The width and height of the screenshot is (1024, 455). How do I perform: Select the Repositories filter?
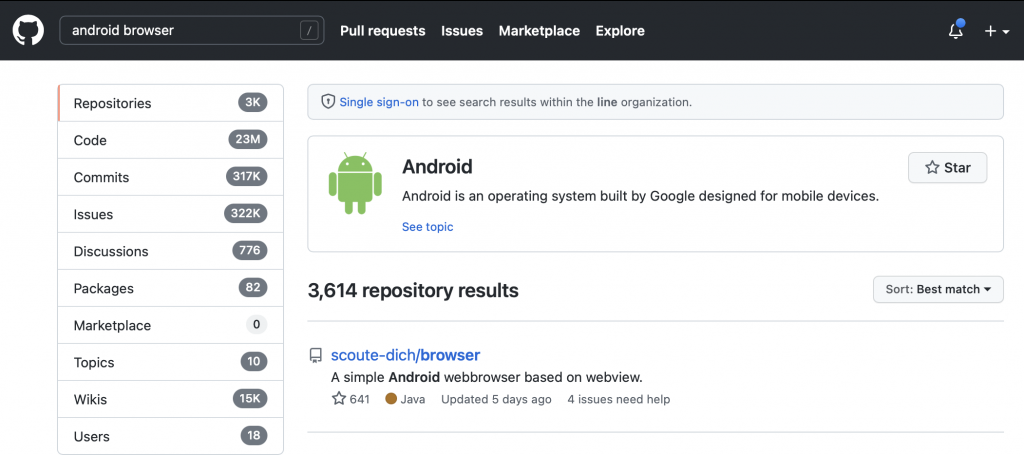[x=170, y=103]
